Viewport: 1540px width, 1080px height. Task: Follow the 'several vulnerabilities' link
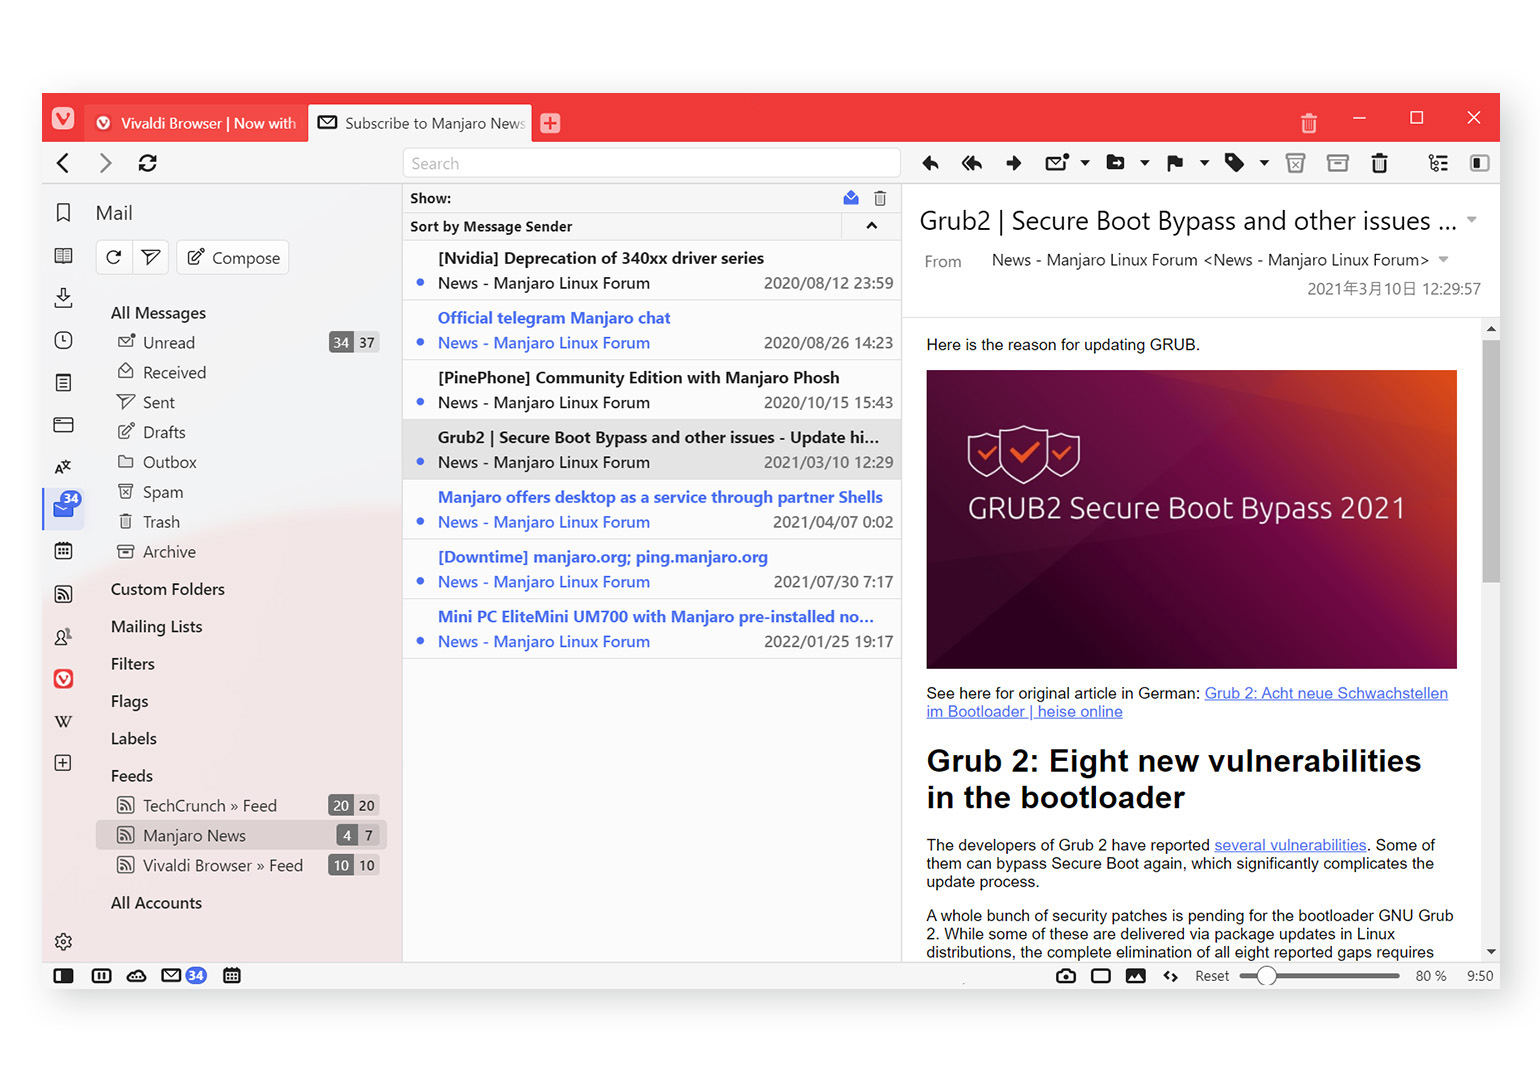point(1290,845)
